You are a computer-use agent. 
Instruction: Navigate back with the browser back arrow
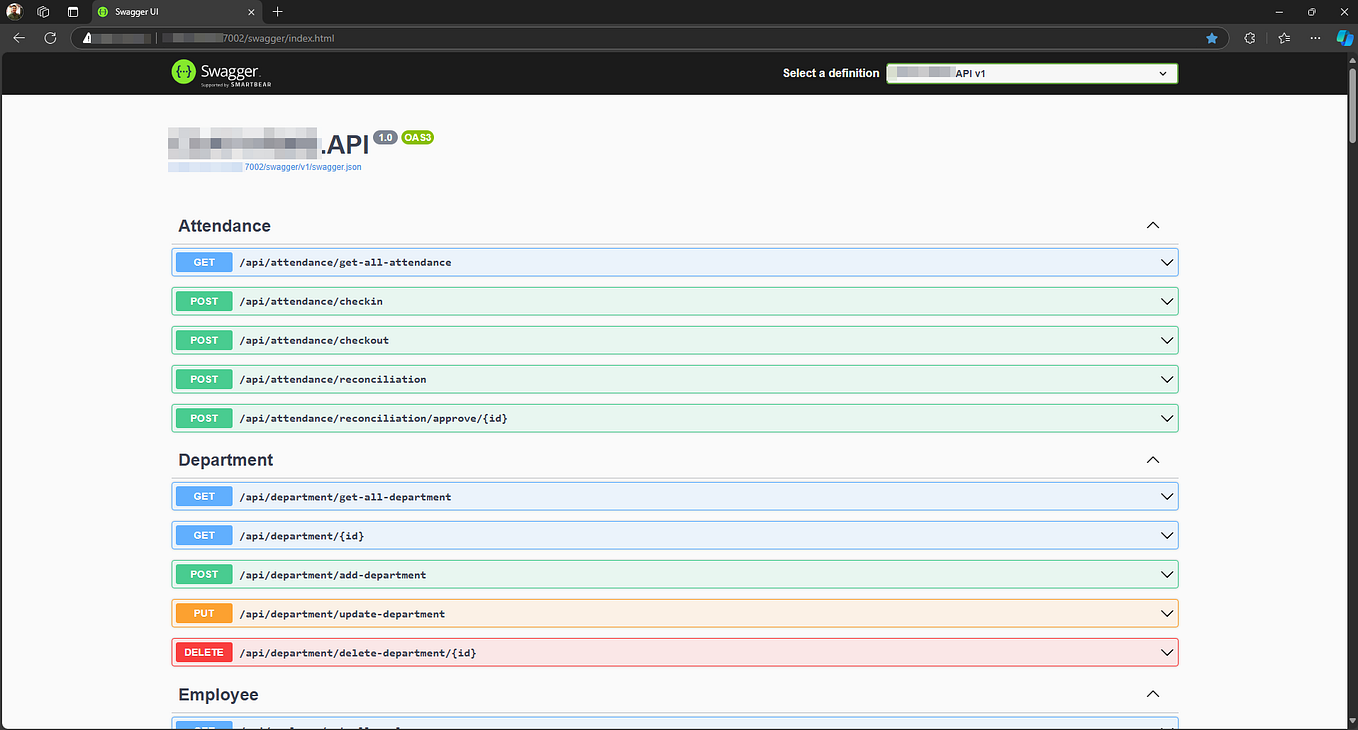19,38
